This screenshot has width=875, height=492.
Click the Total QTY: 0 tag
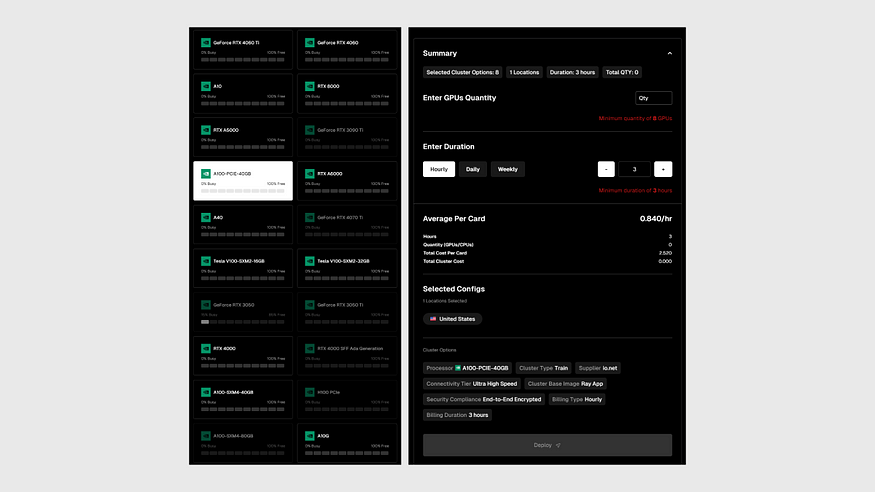click(x=622, y=73)
